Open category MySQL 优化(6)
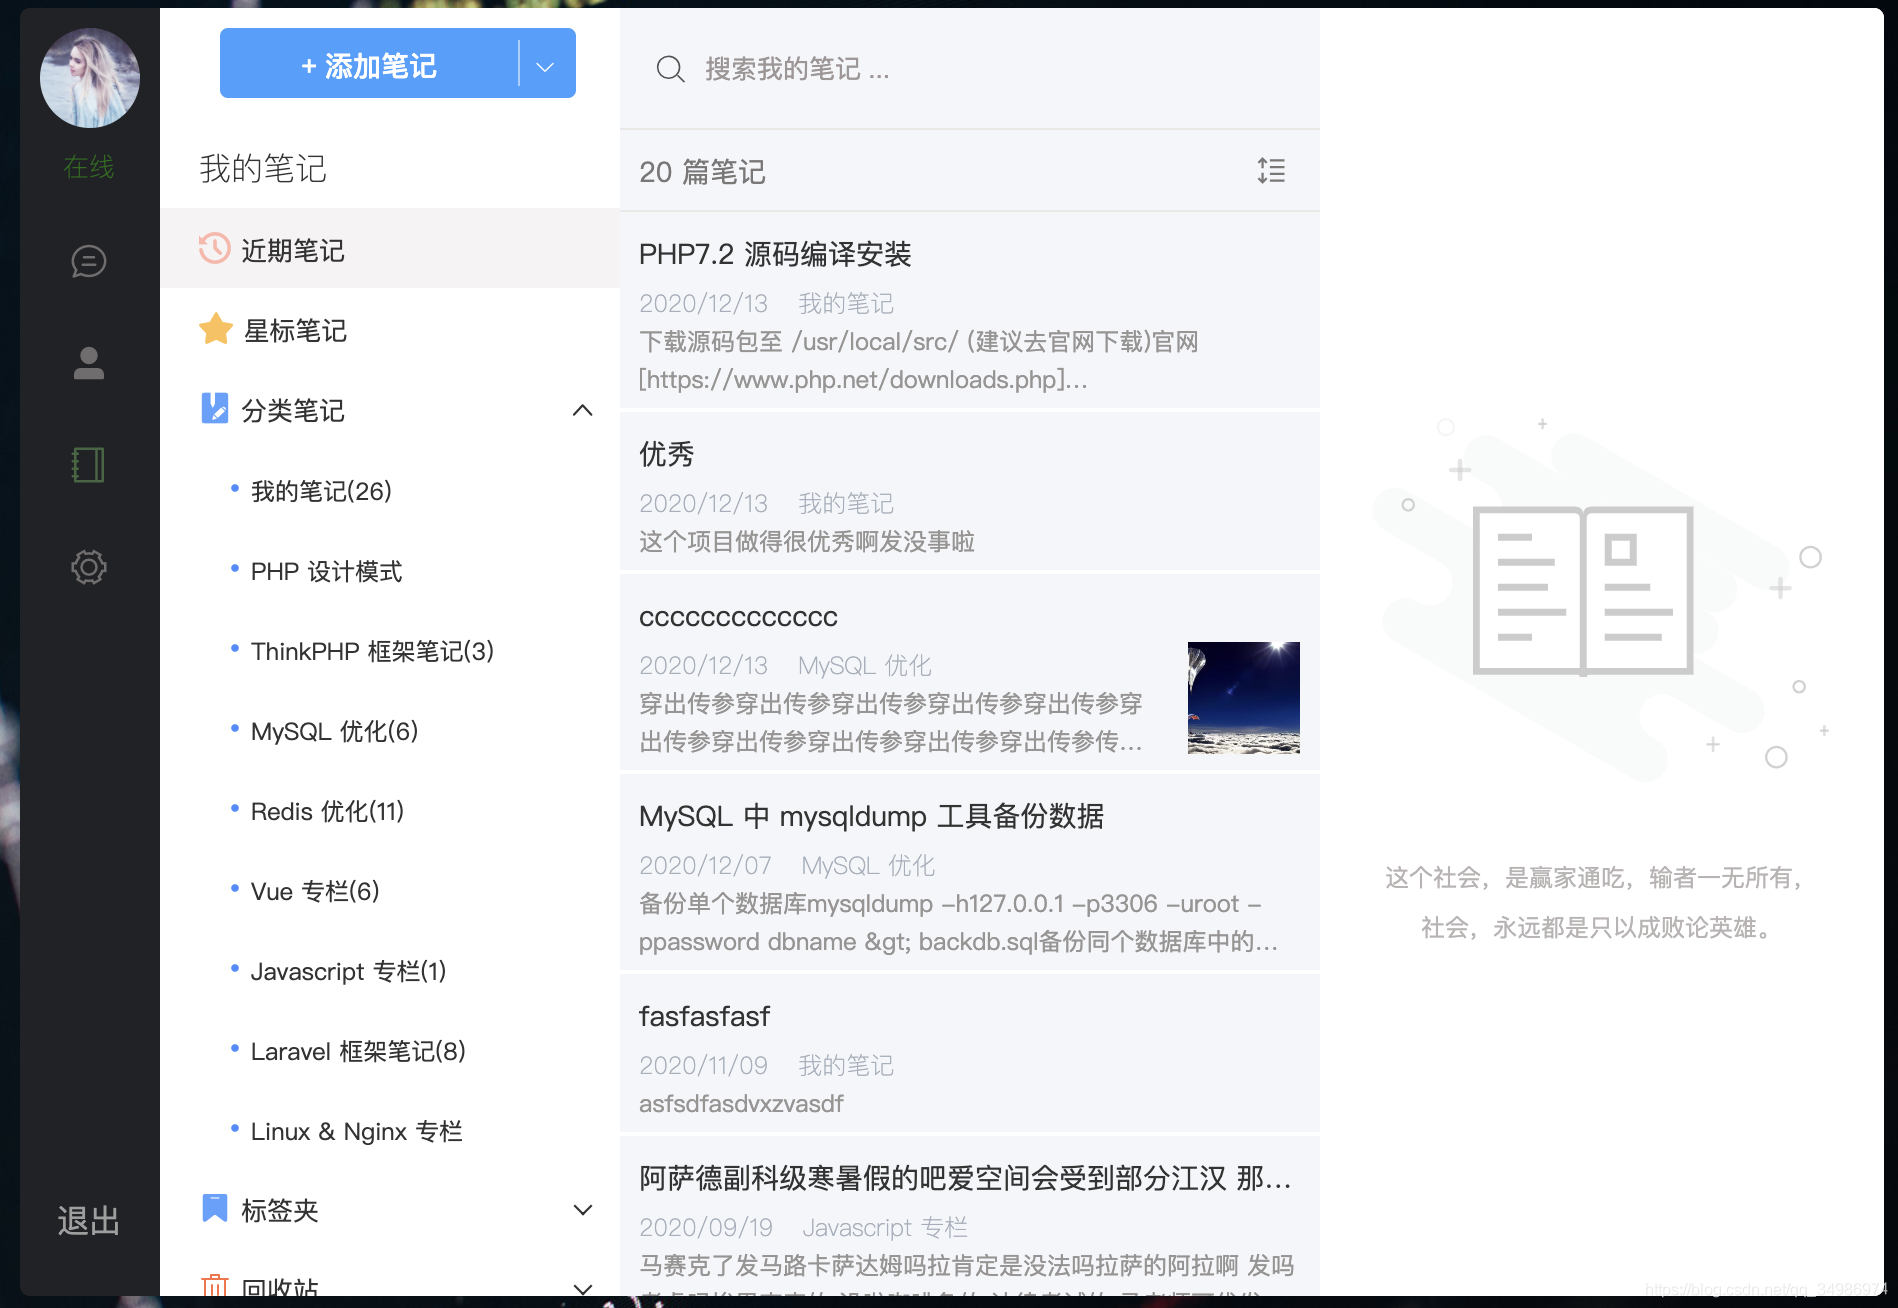 pos(334,731)
